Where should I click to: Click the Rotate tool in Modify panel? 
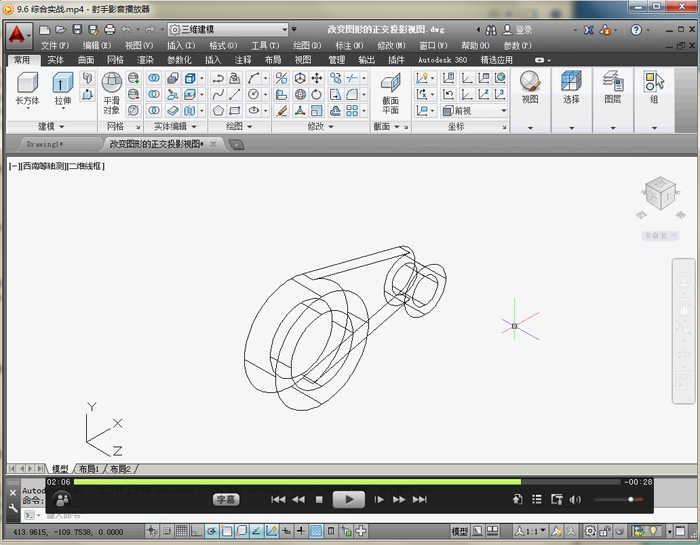317,94
